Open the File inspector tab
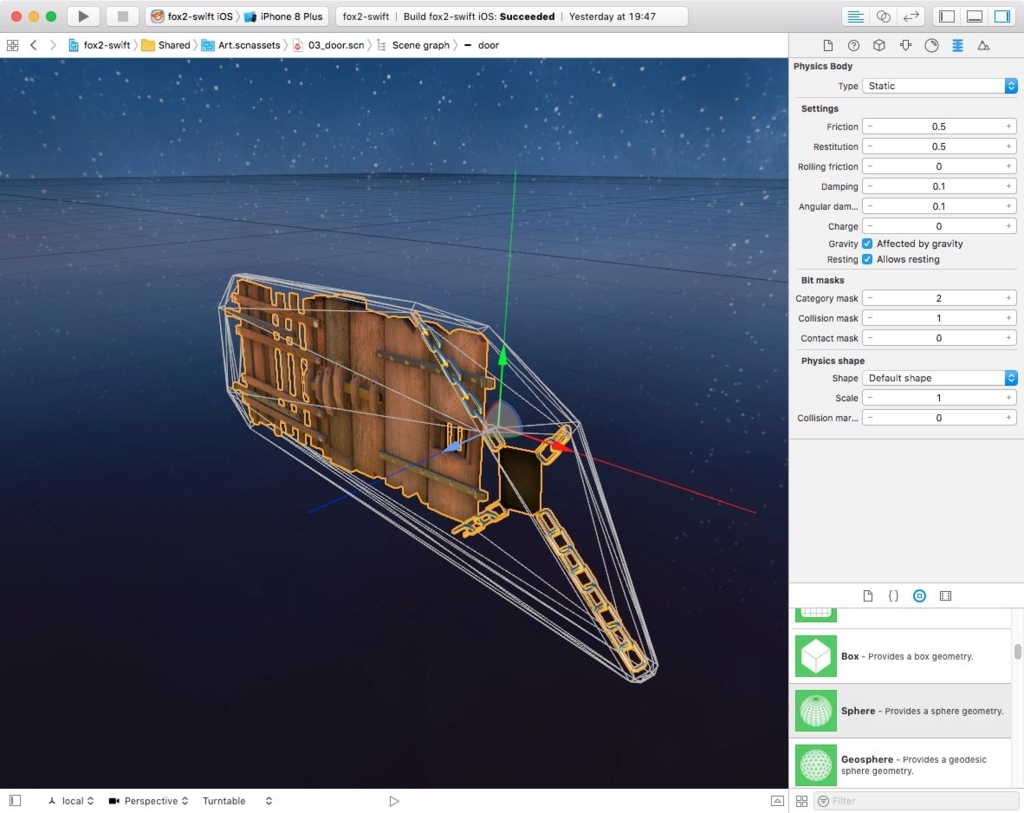The width and height of the screenshot is (1024, 813). (828, 45)
